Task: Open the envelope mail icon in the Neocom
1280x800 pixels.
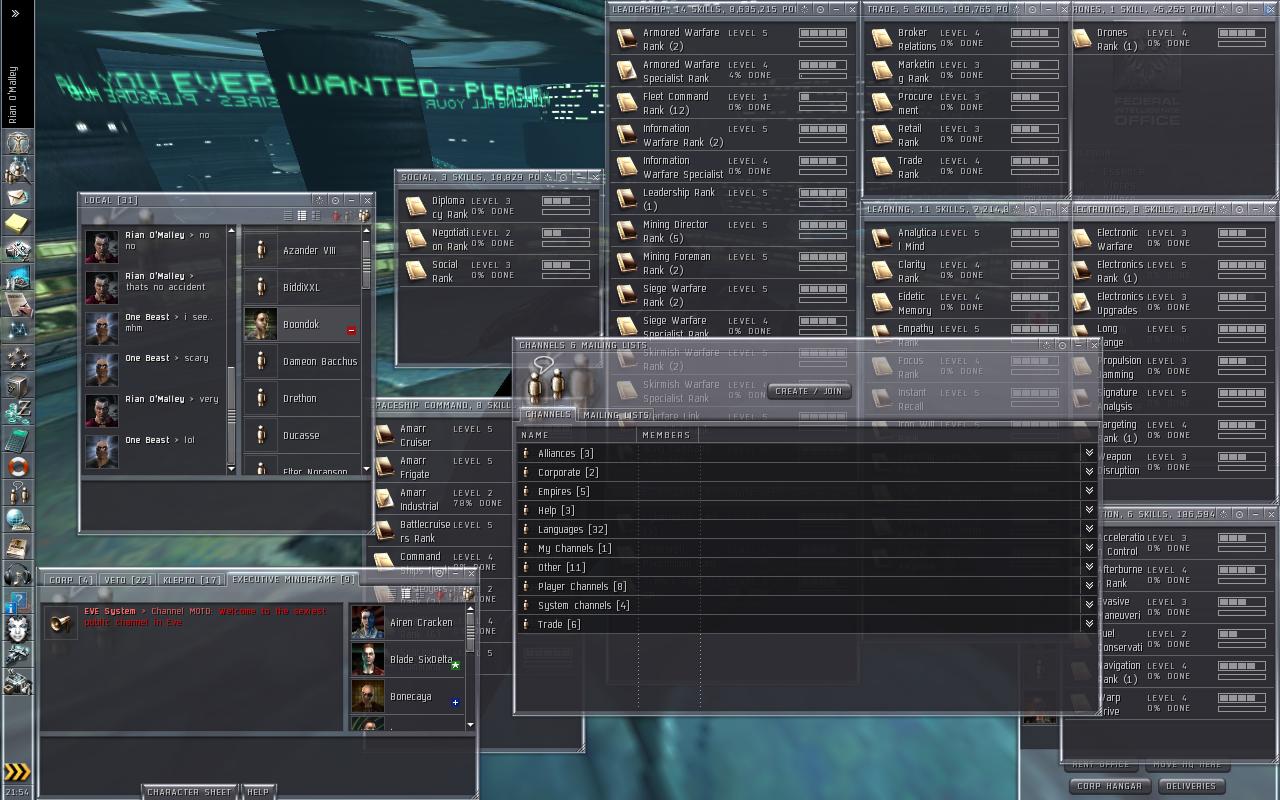Action: click(17, 197)
